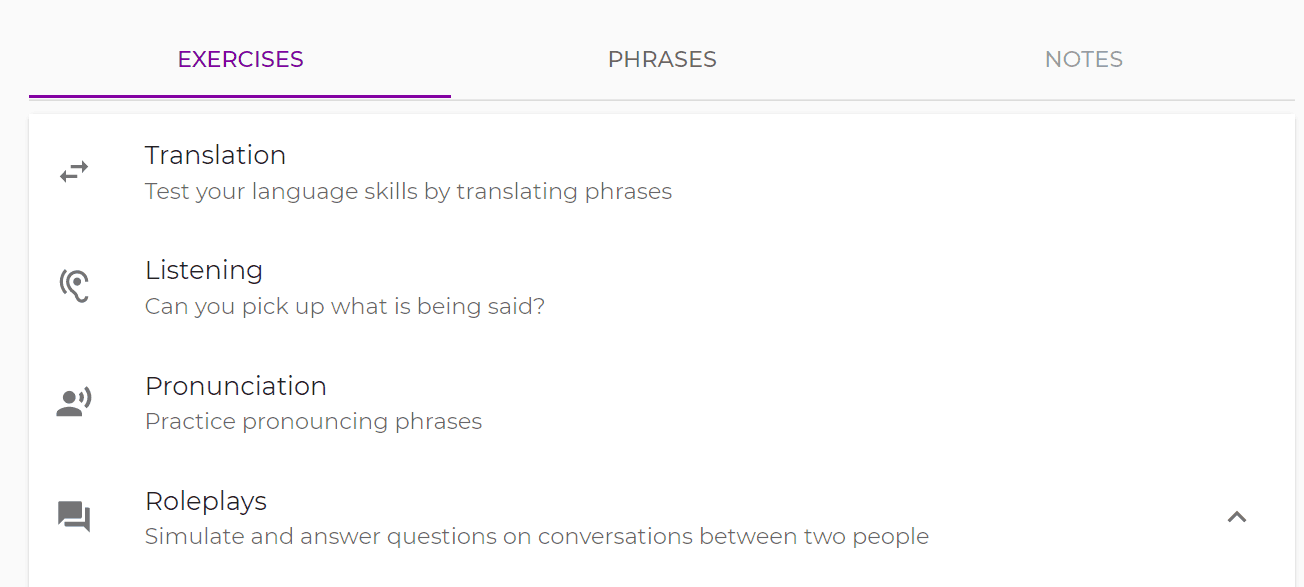Screen dimensions: 1304x587
Task: Click the speaking-person Pronunciation icon
Action: click(x=74, y=402)
